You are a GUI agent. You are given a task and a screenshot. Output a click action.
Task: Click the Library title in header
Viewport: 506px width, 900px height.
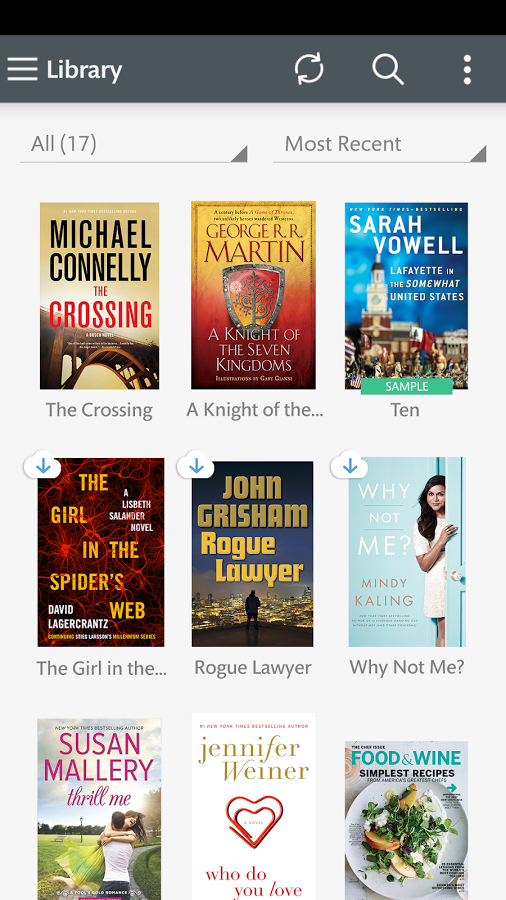click(x=84, y=70)
